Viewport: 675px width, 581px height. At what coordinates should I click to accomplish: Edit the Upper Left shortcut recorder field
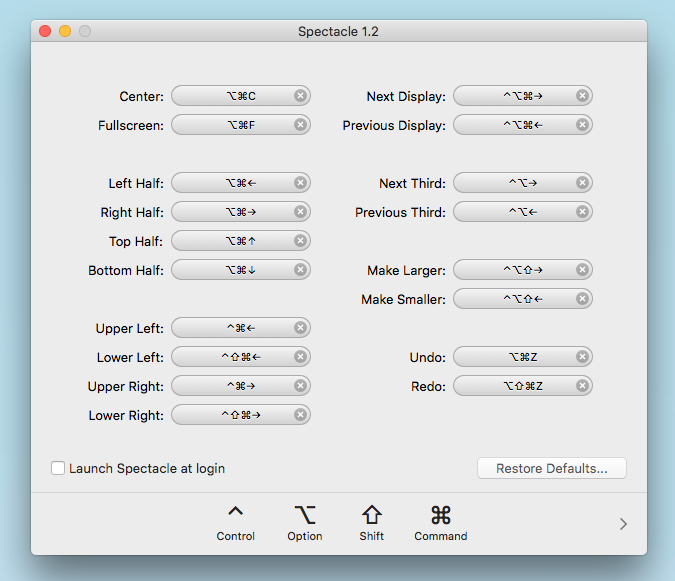pos(241,328)
